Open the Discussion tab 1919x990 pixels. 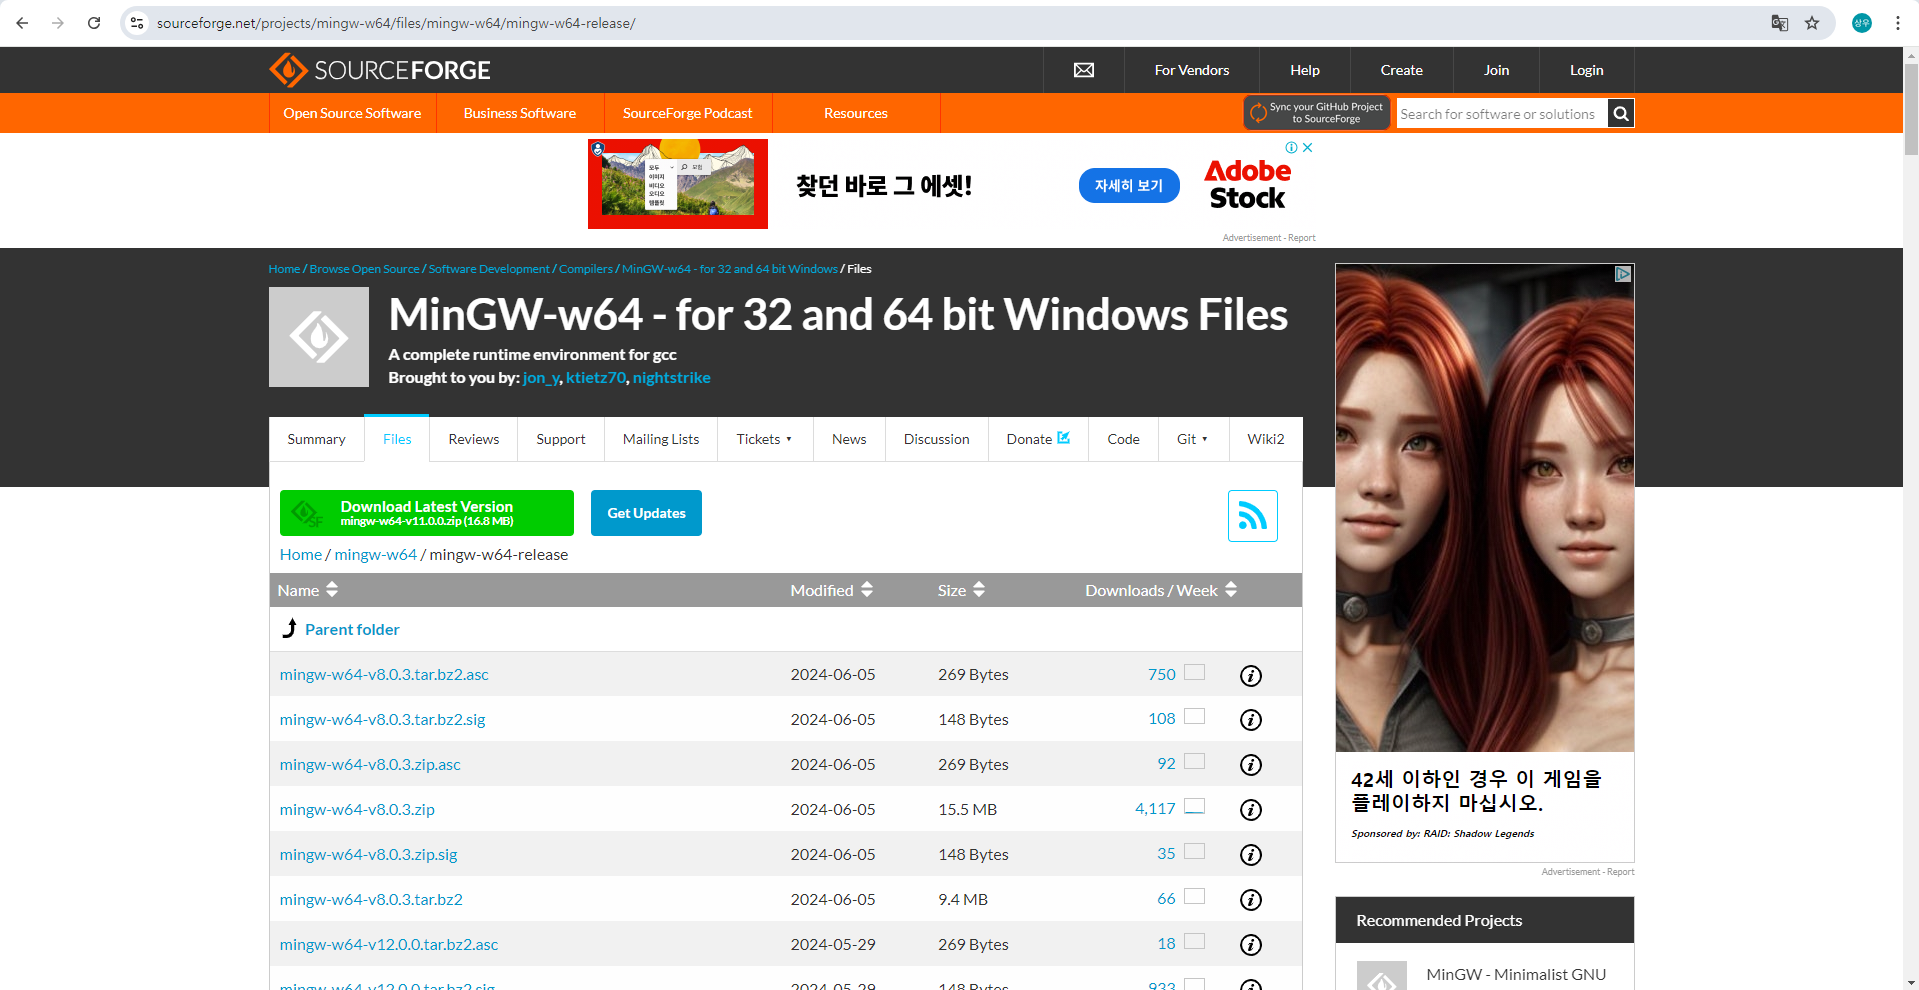[937, 439]
